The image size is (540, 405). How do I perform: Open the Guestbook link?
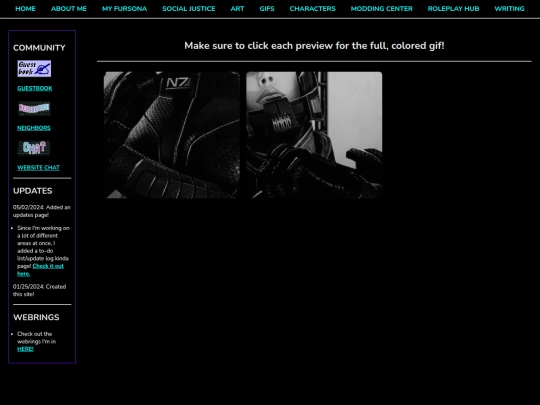[x=35, y=89]
